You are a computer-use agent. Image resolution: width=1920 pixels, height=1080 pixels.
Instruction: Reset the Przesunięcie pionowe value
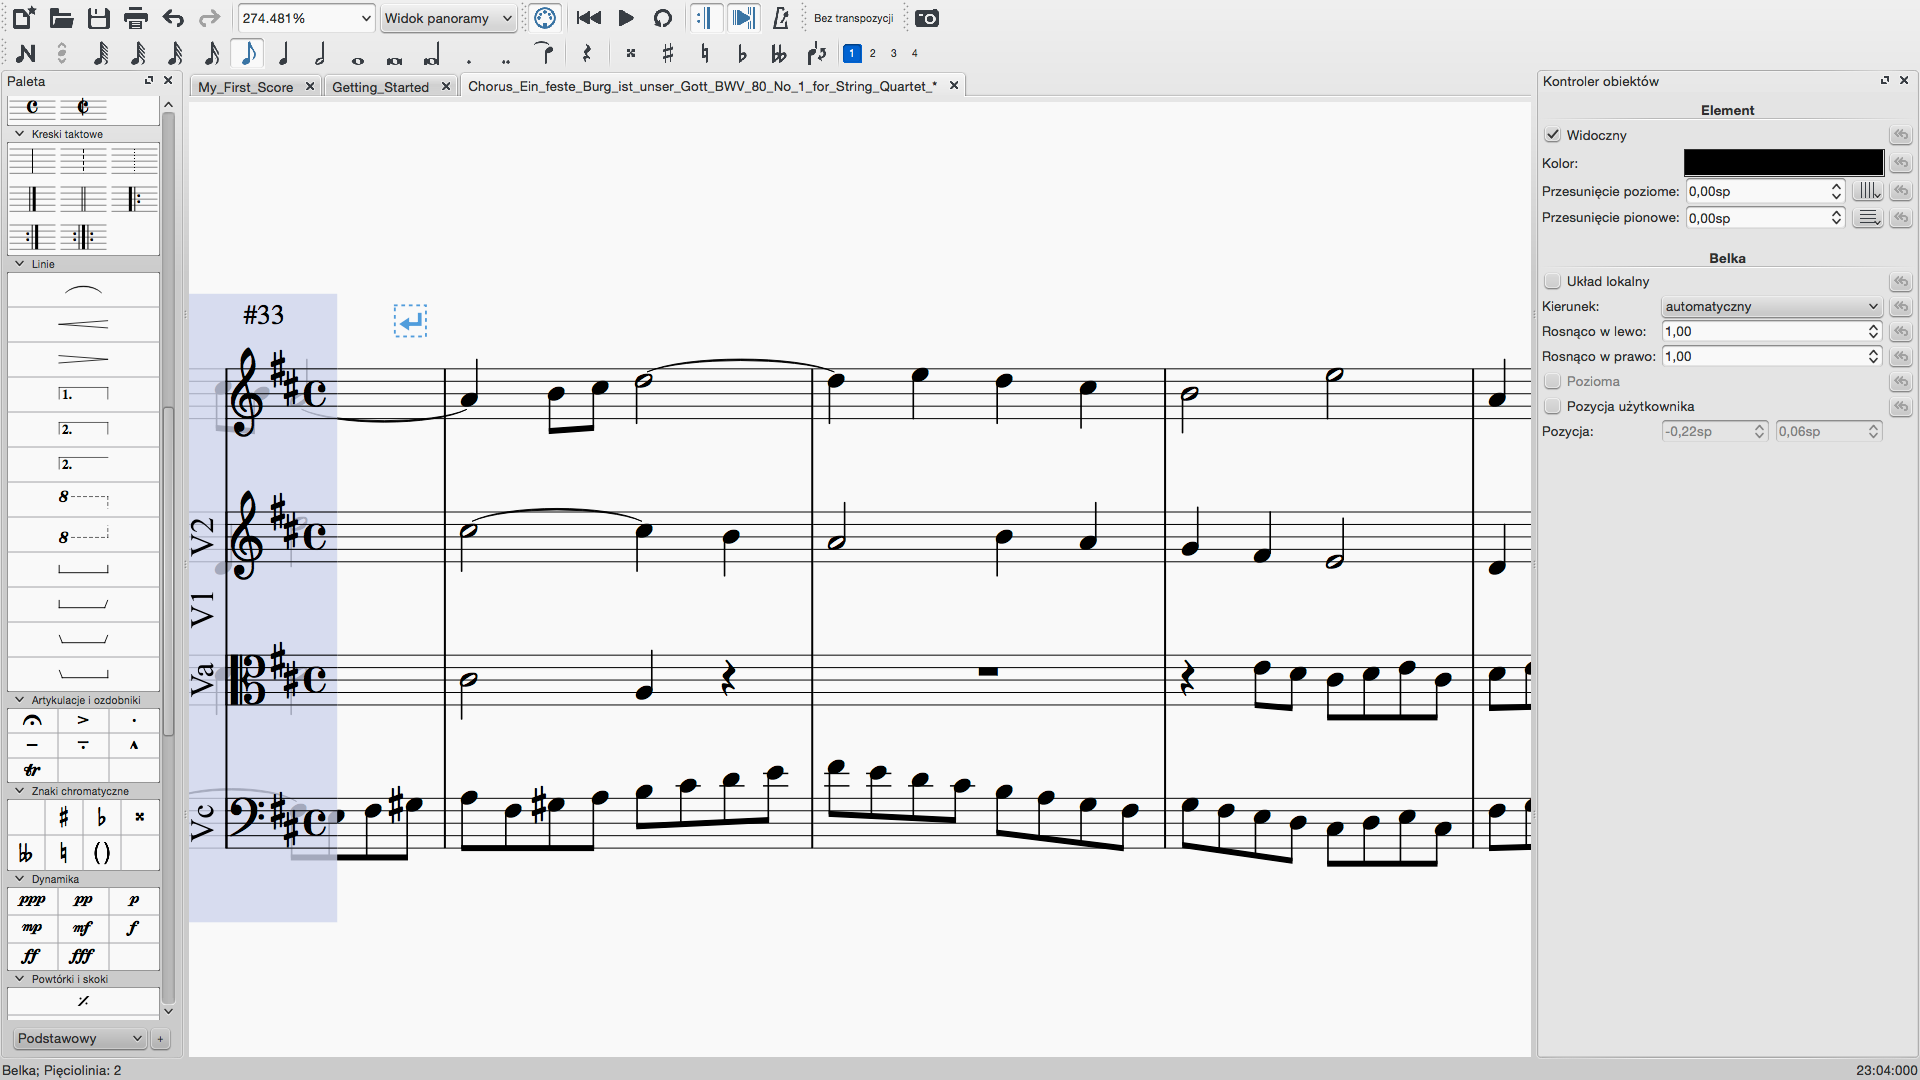tap(1901, 218)
